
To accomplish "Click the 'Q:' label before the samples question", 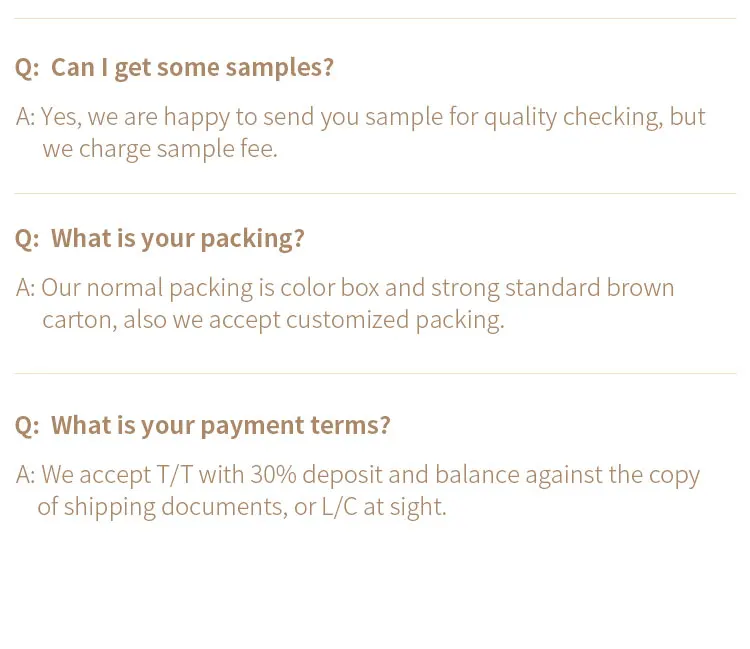I will click(x=27, y=68).
